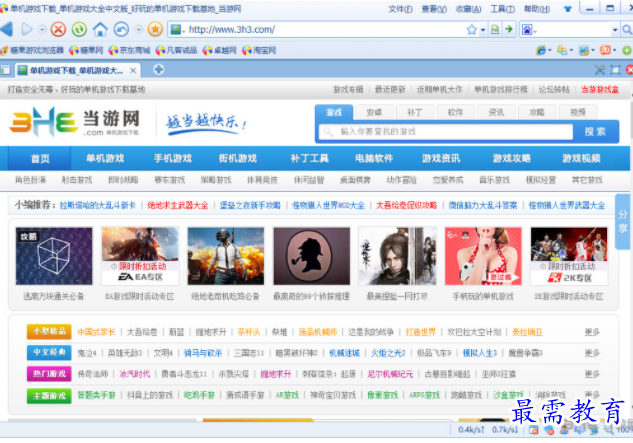The image size is (633, 443).
Task: Open the PUBG soldier thumbnail
Action: (226, 256)
